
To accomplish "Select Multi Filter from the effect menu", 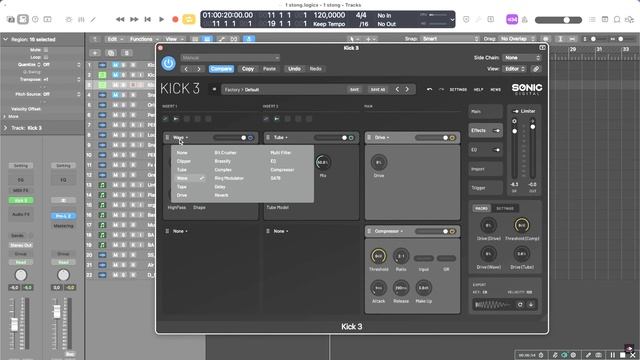I will (x=281, y=153).
